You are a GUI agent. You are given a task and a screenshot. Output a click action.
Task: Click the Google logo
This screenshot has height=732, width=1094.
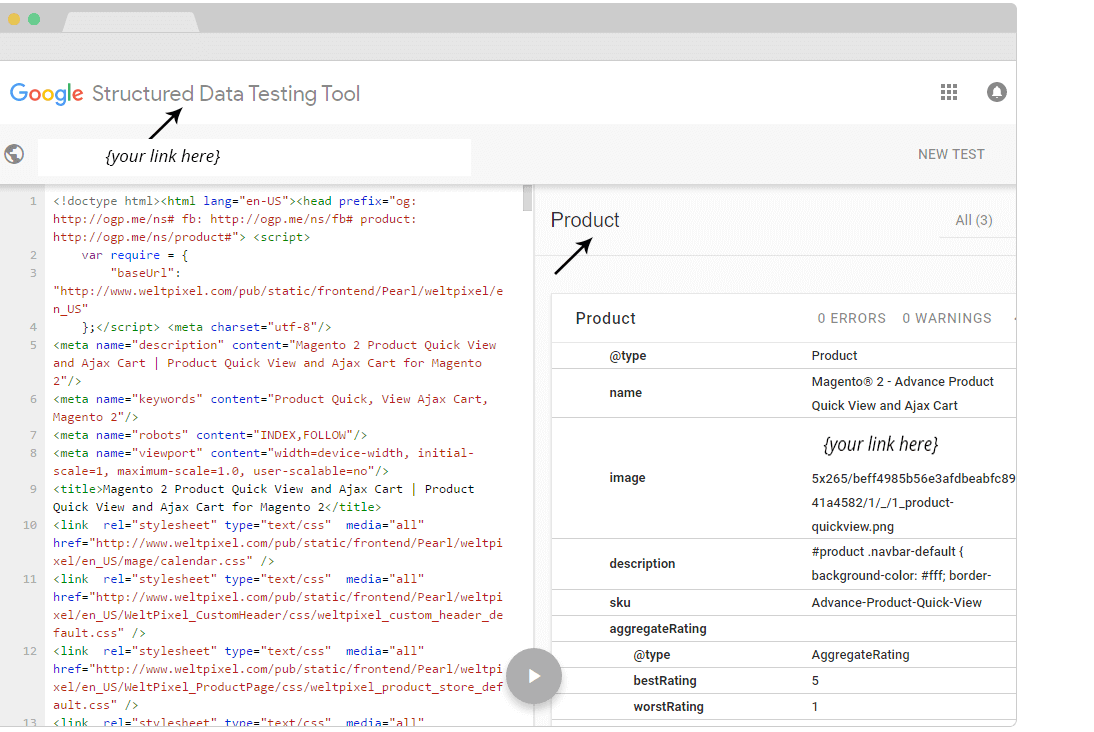coord(46,94)
